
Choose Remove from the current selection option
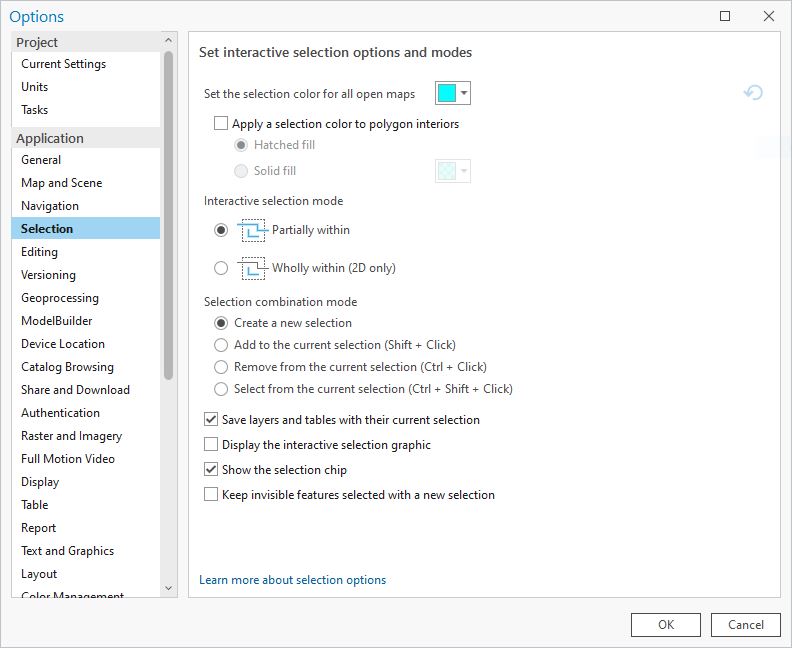point(222,367)
